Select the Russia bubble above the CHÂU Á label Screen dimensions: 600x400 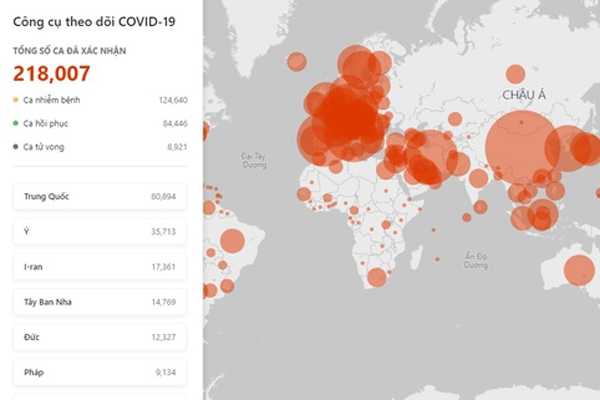[x=515, y=74]
